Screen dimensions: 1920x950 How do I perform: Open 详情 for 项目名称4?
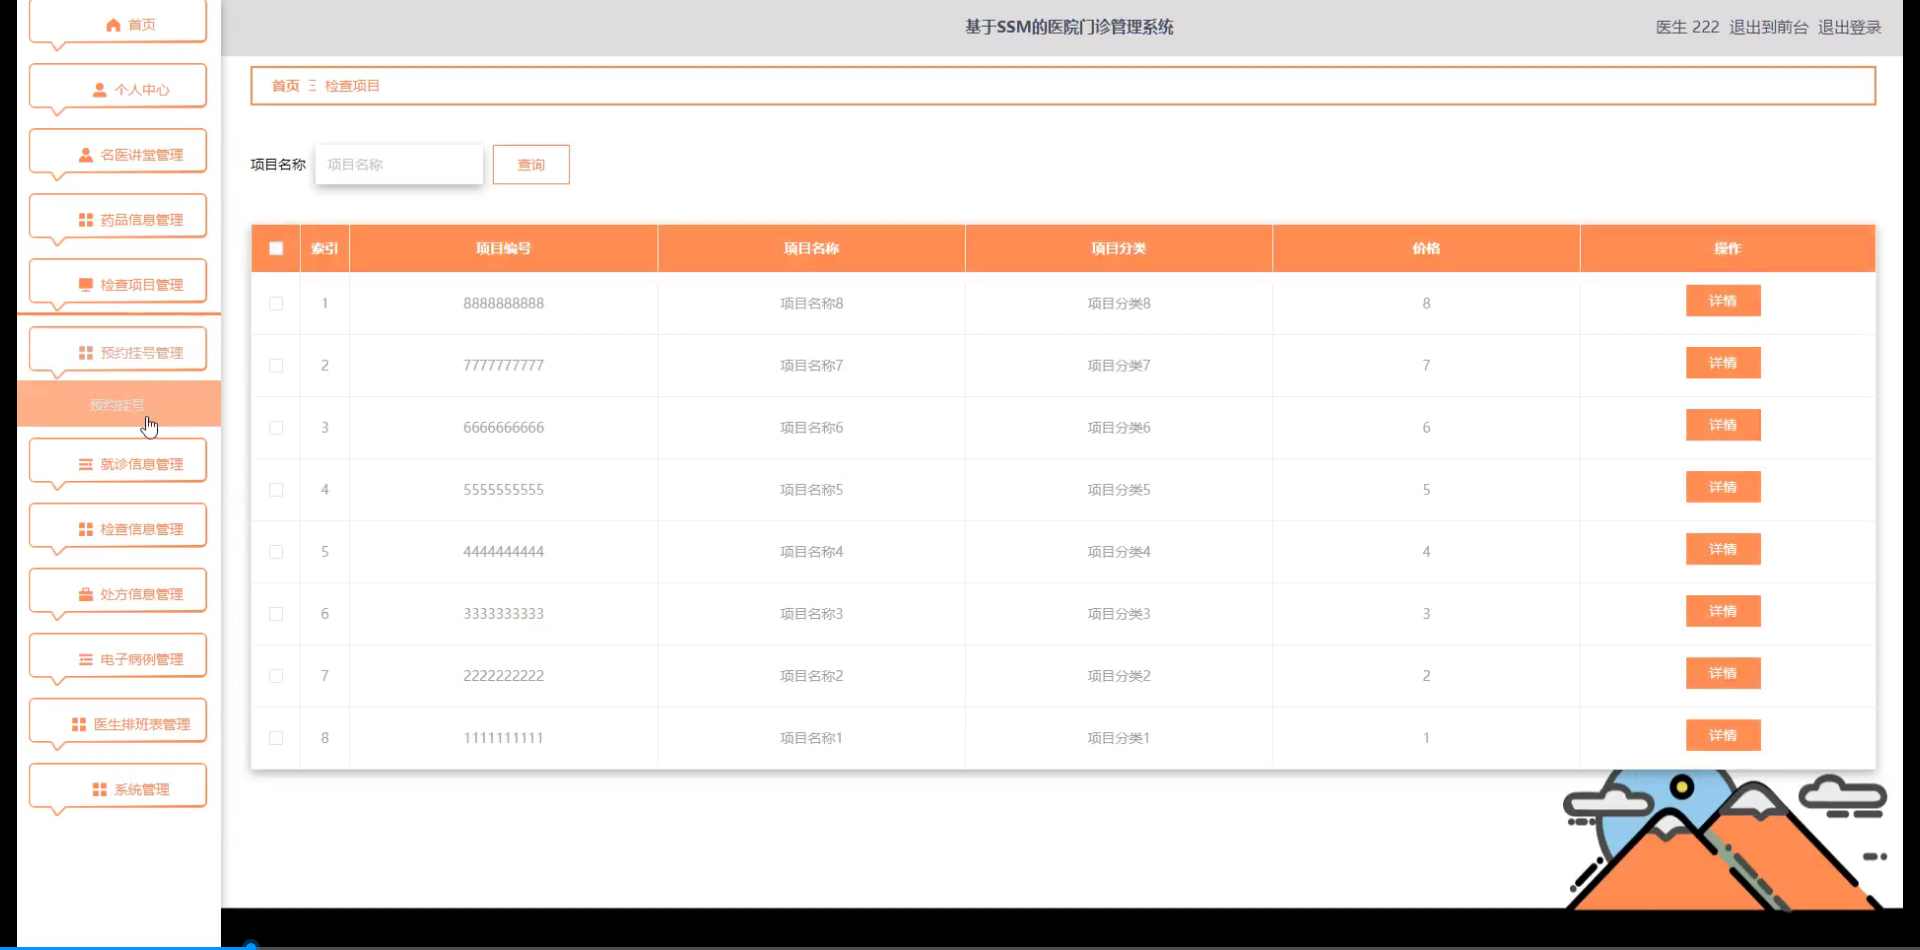tap(1723, 549)
